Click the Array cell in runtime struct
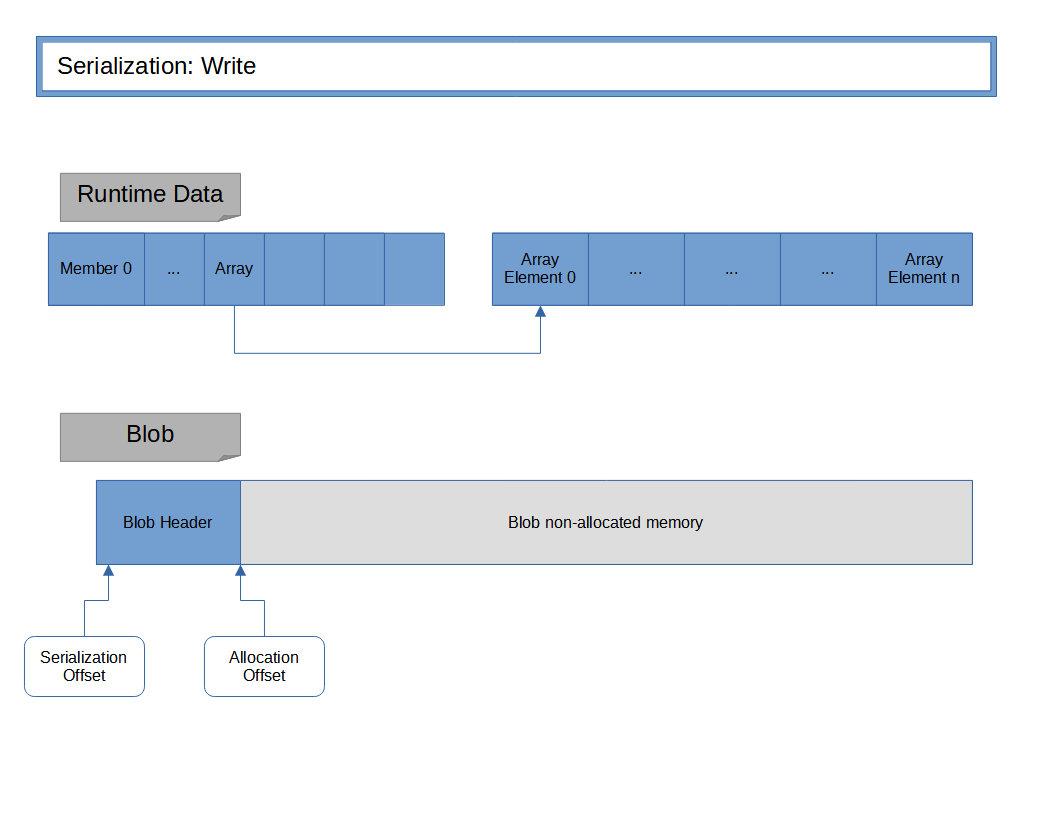Viewport: 1056px width, 816px height. click(x=234, y=269)
